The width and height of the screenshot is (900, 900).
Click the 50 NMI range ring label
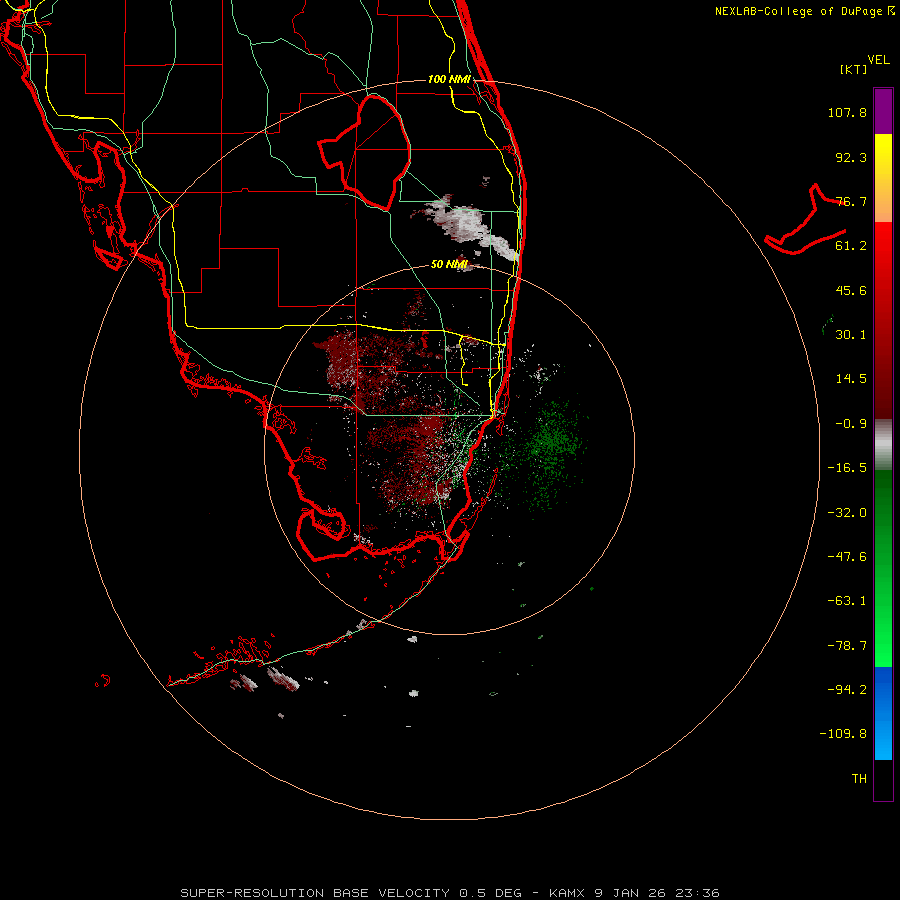(449, 265)
